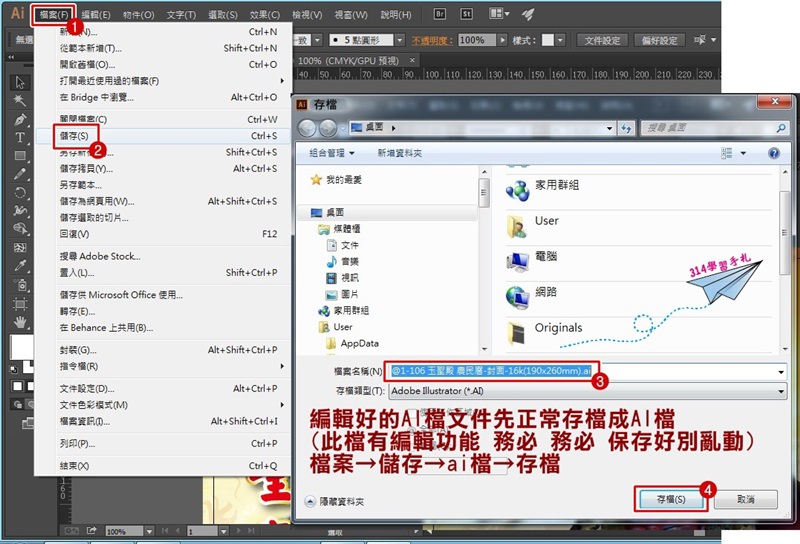
Task: Select the Artboard tool
Action: pos(20,304)
